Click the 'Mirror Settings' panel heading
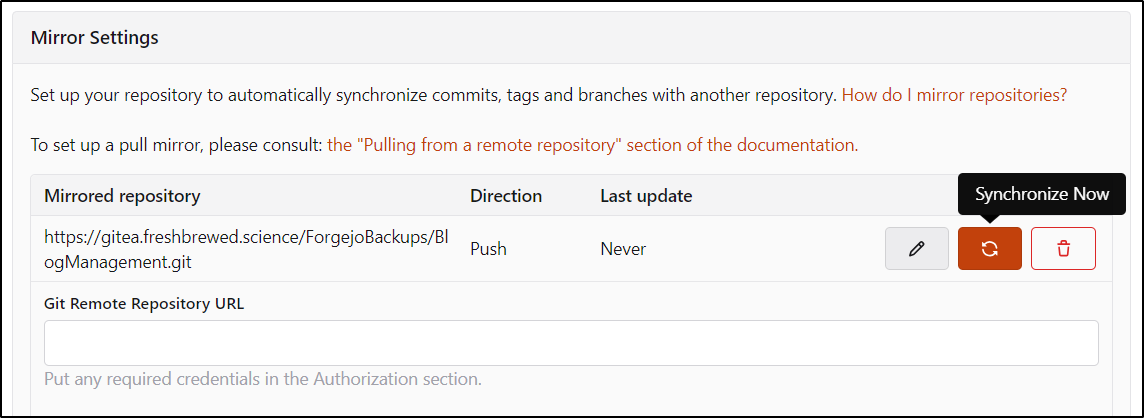The image size is (1144, 418). coord(95,37)
